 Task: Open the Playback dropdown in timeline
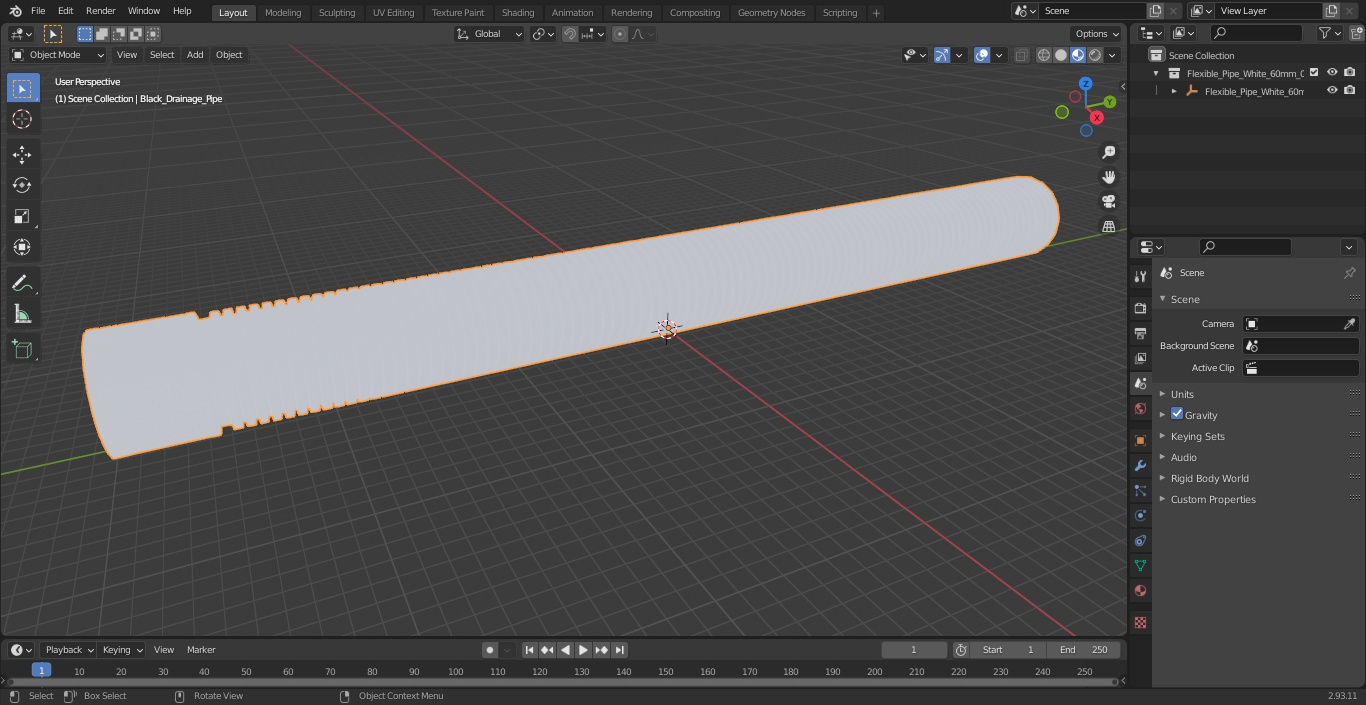(68, 650)
